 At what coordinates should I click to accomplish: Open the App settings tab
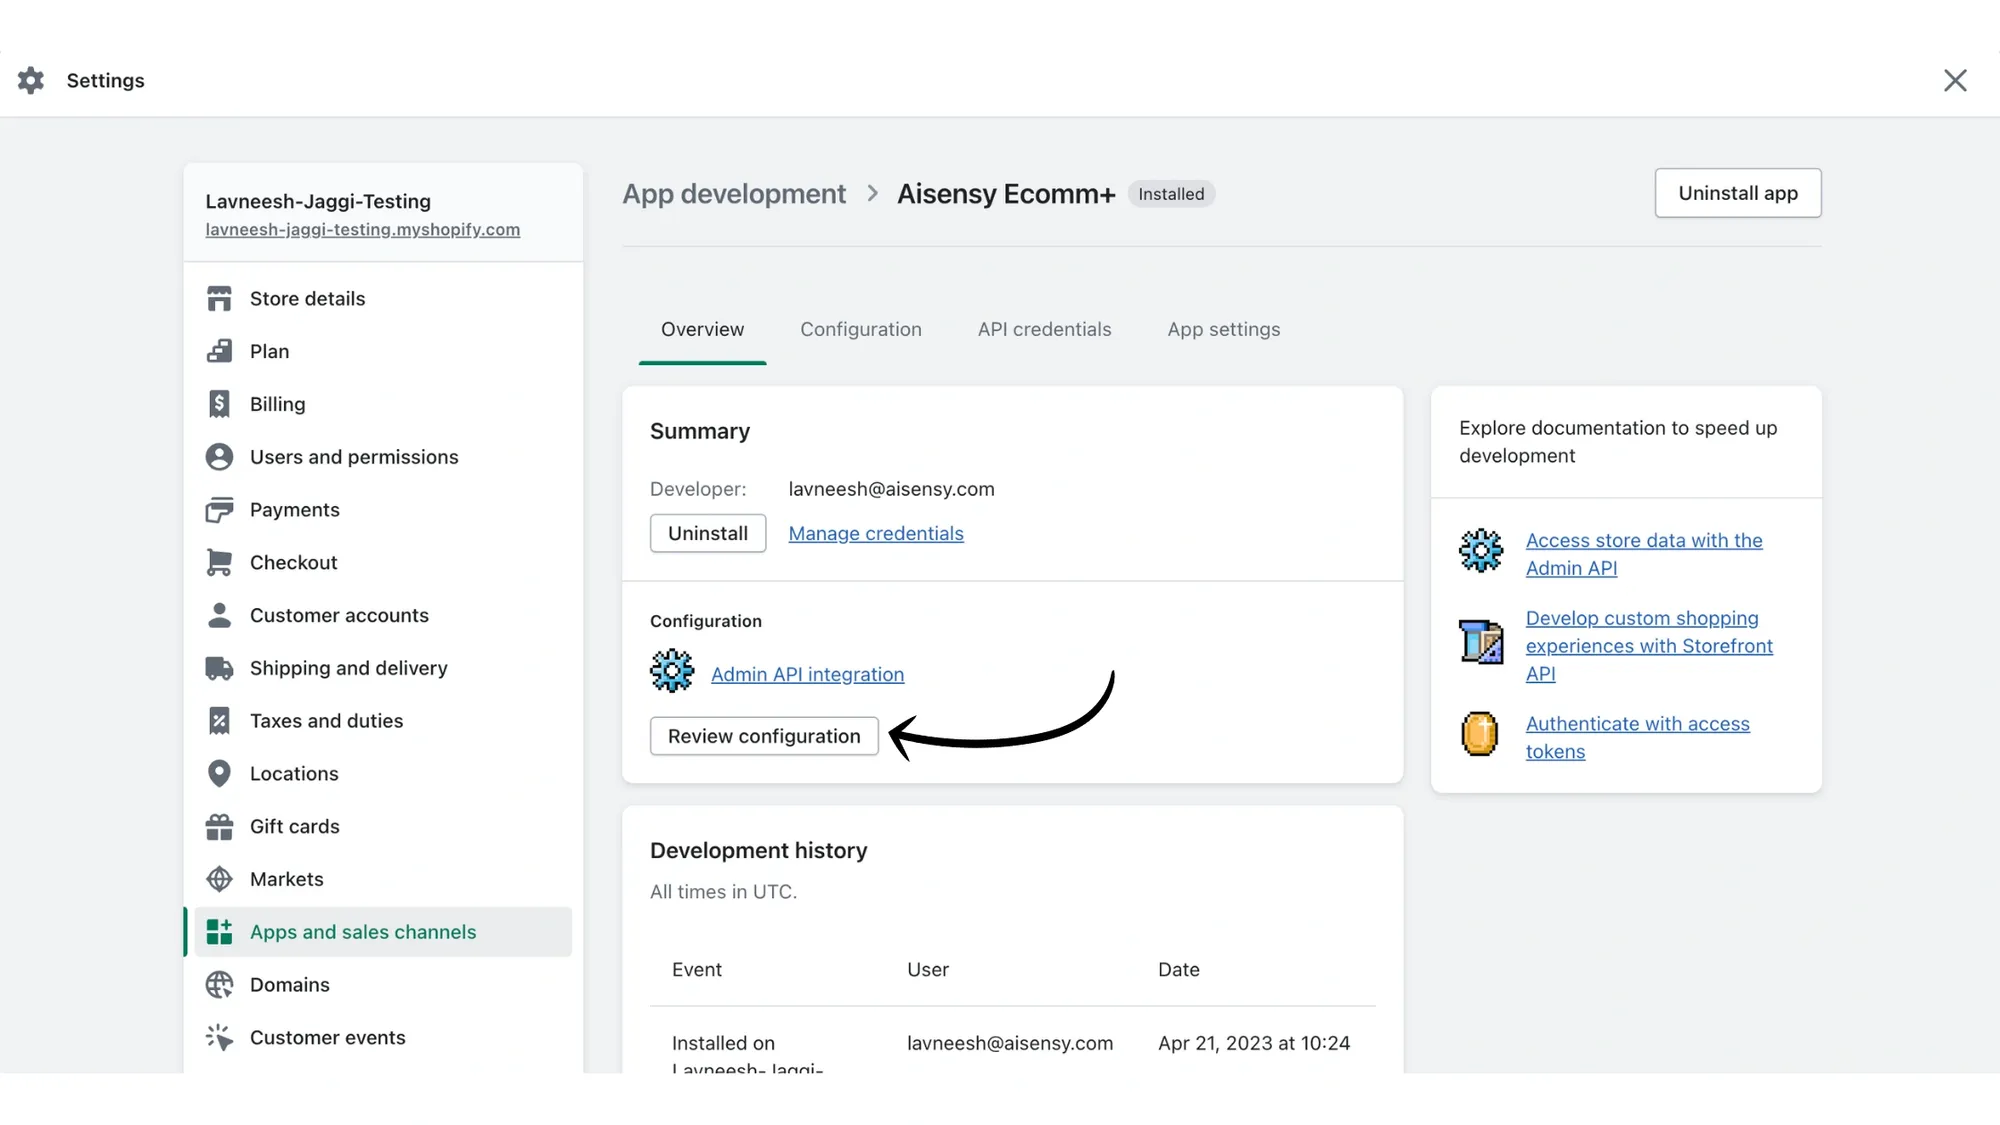tap(1223, 329)
